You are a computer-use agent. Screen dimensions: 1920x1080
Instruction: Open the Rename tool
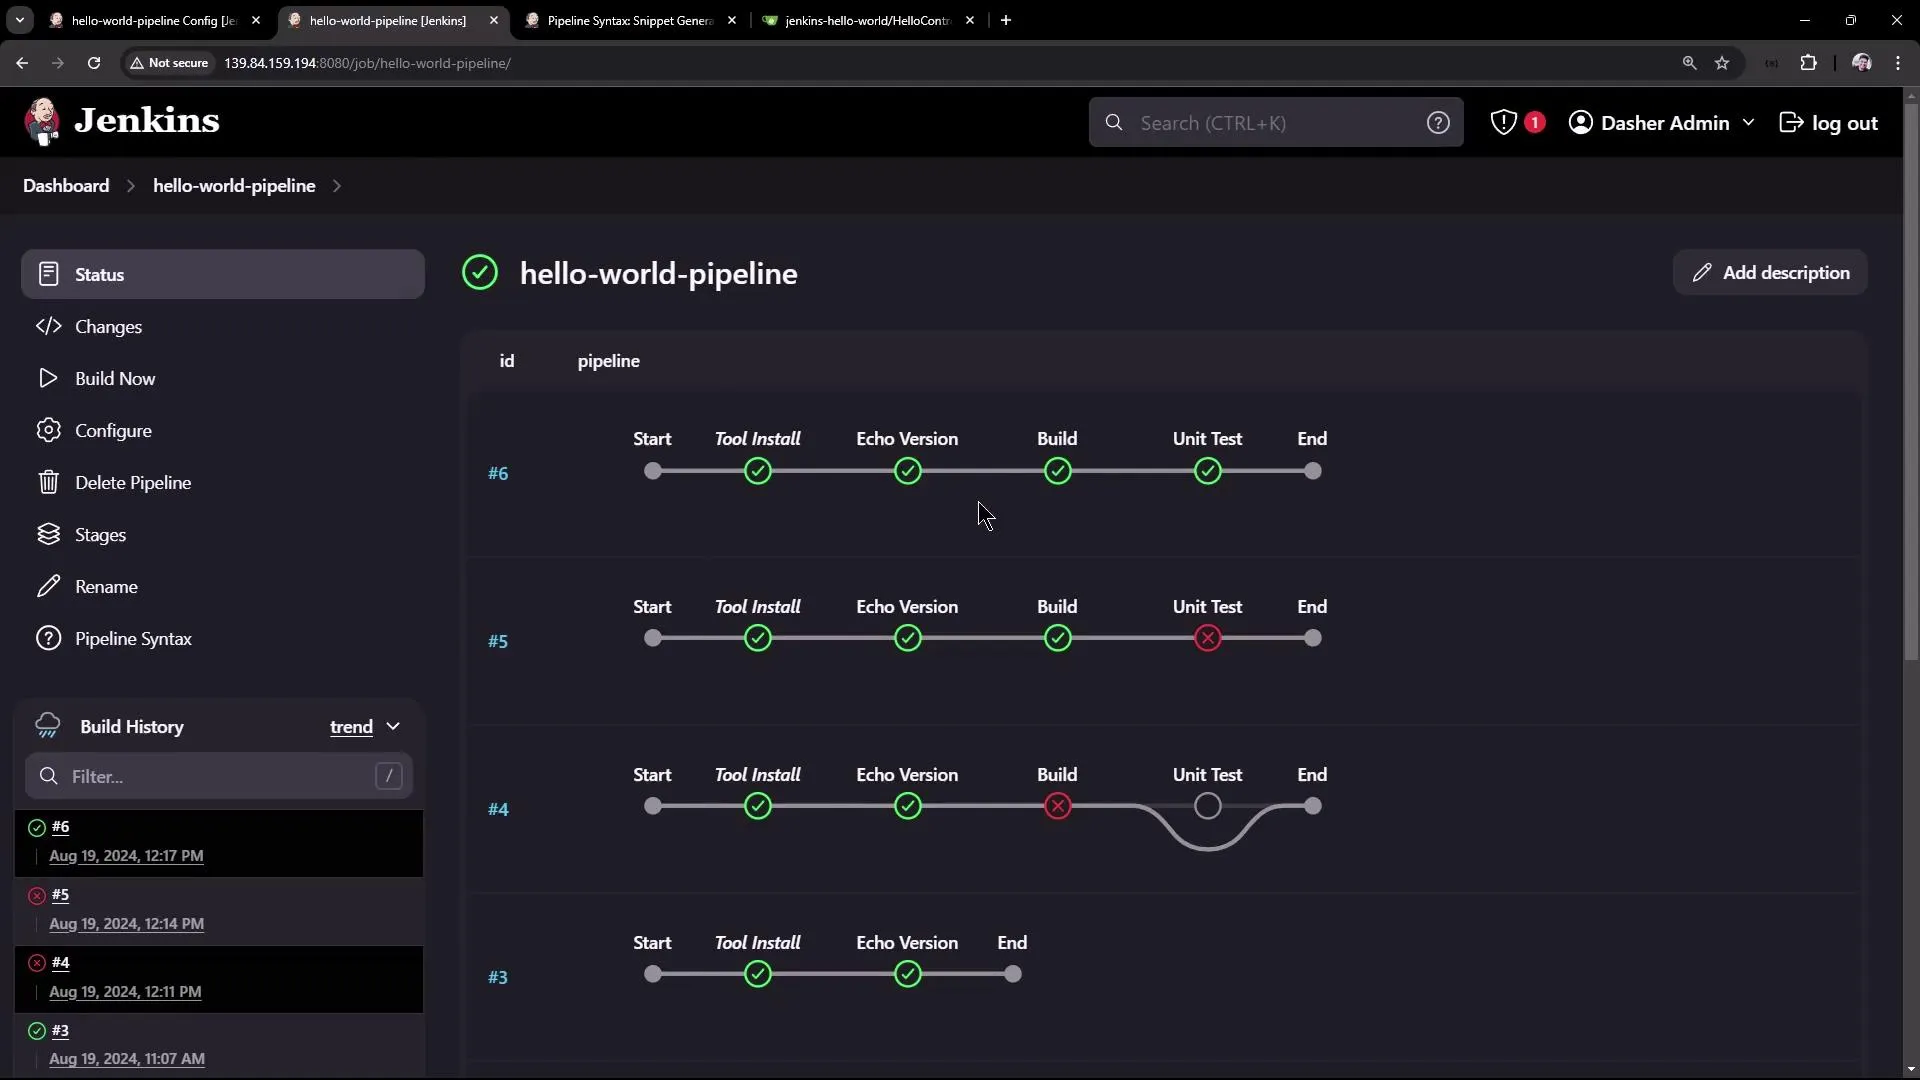tap(108, 586)
